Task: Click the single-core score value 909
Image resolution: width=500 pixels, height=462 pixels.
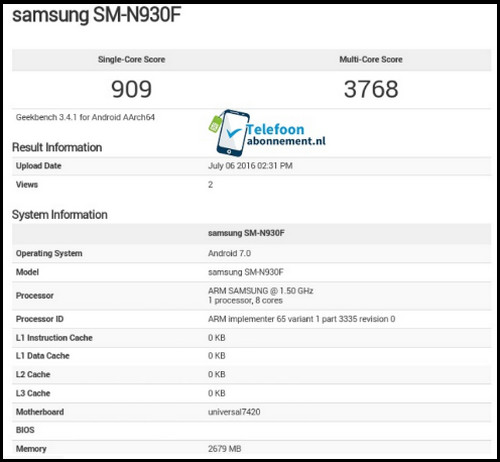Action: pyautogui.click(x=131, y=89)
